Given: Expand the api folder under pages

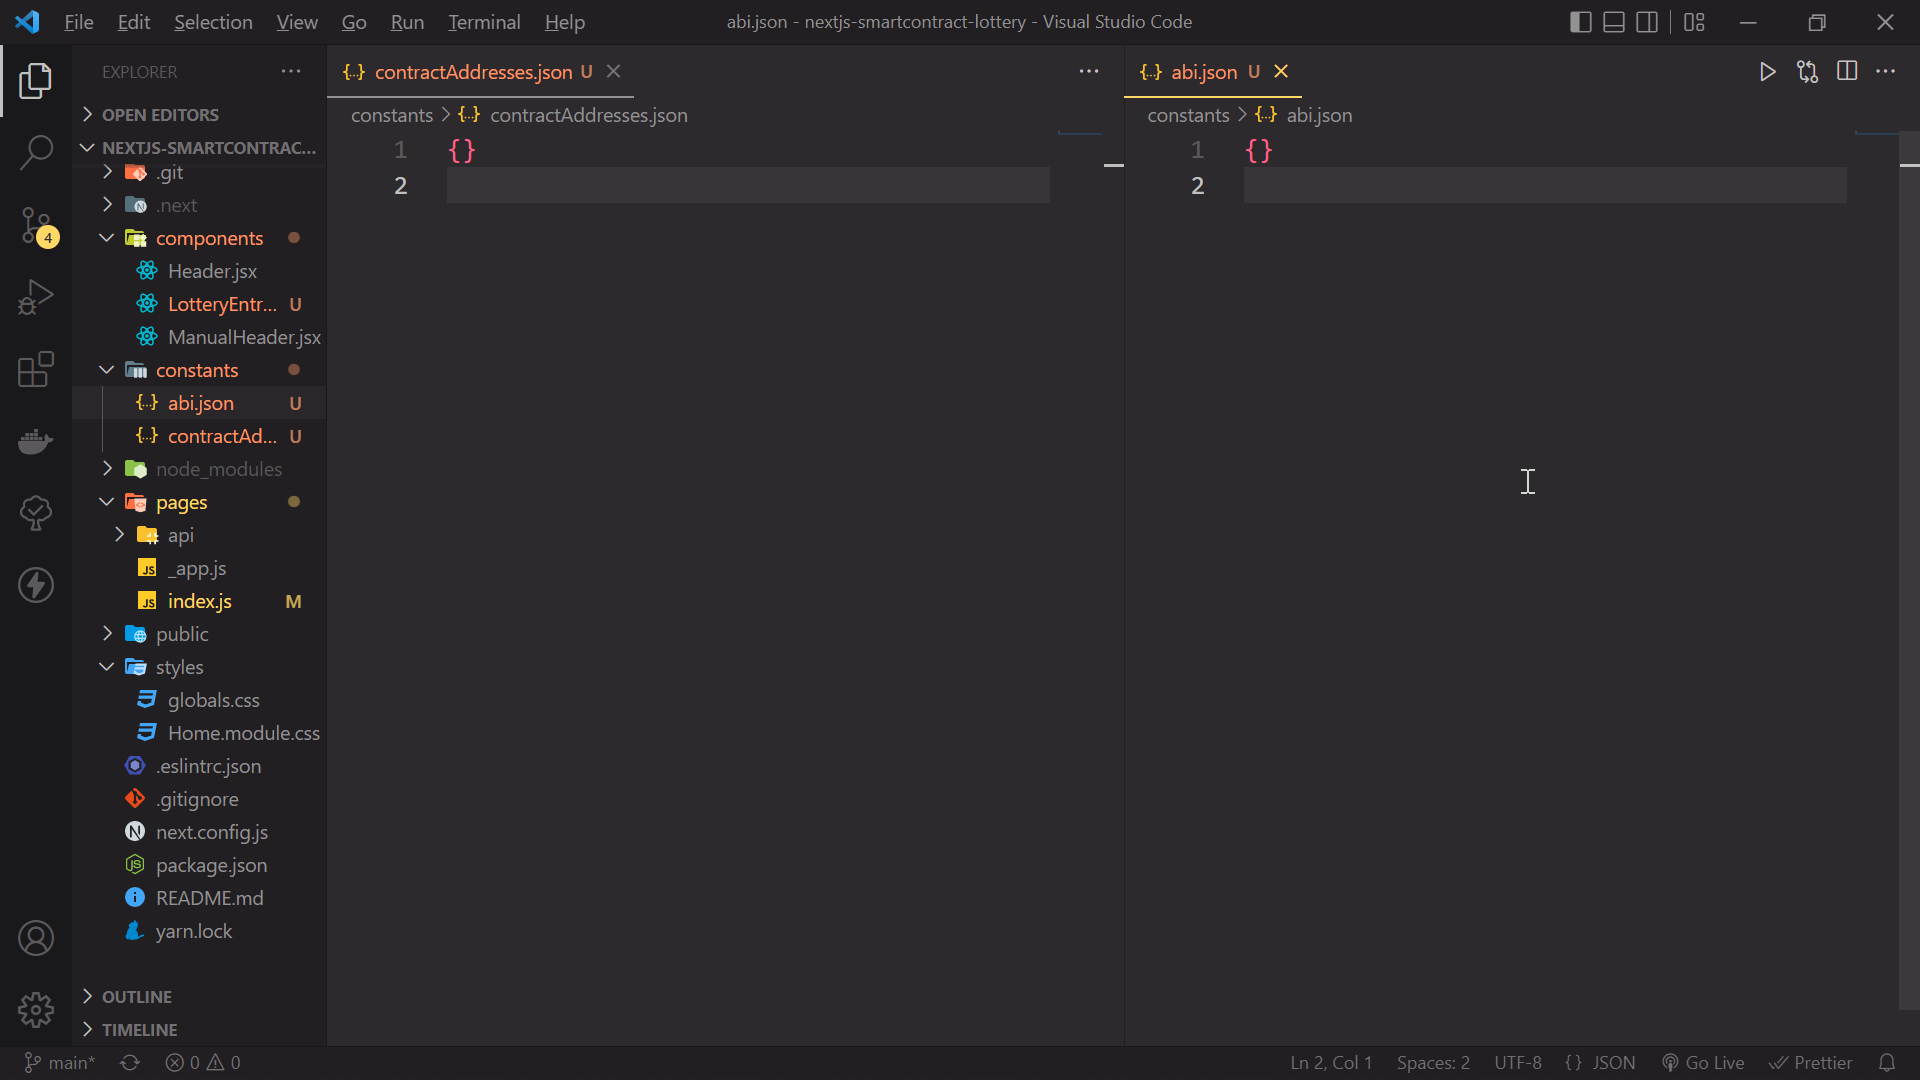Looking at the screenshot, I should pyautogui.click(x=199, y=535).
